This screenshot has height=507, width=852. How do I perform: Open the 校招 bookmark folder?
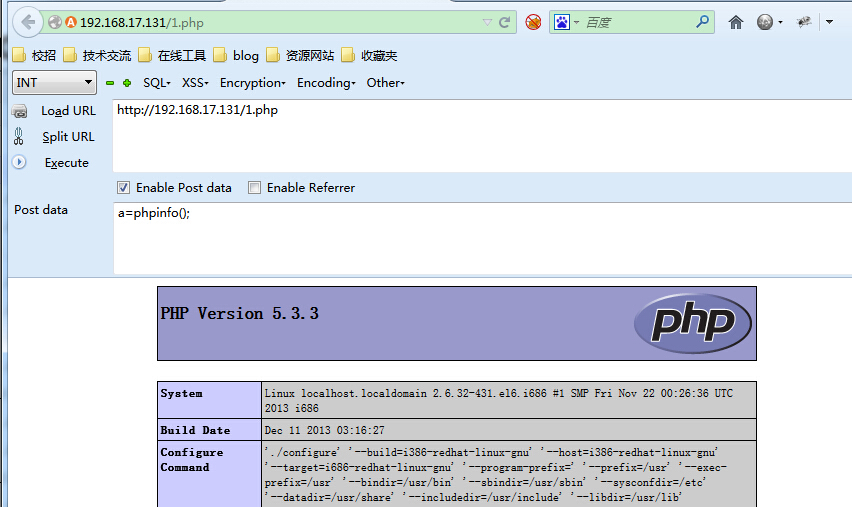pos(34,55)
